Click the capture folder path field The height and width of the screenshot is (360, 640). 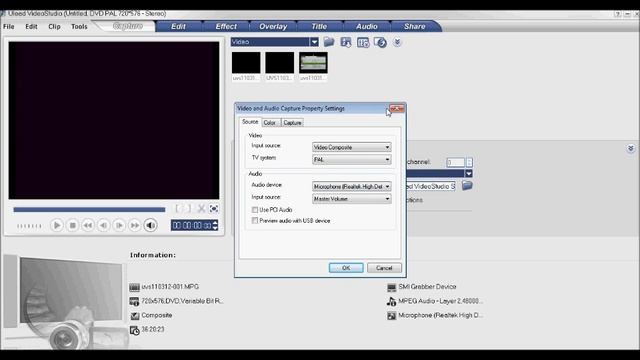point(431,186)
